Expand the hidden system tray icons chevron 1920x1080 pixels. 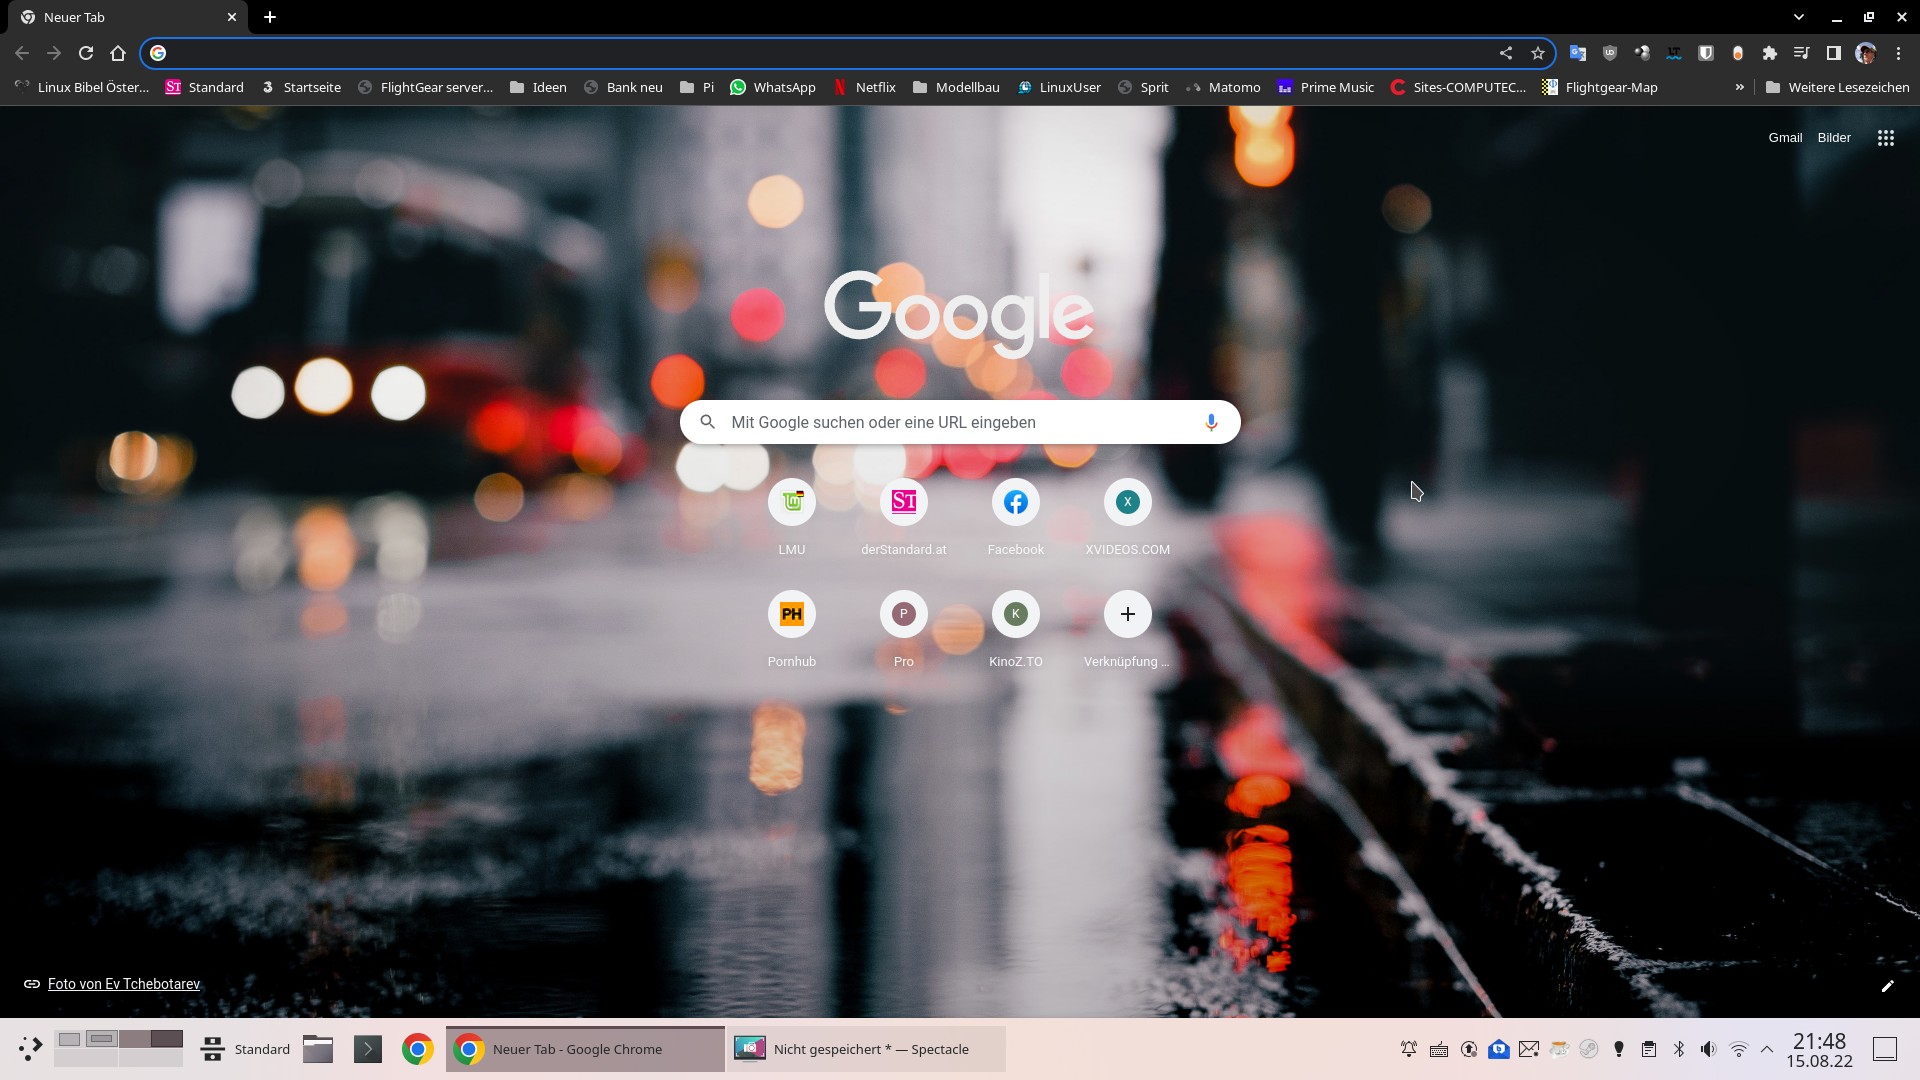(x=1769, y=1049)
